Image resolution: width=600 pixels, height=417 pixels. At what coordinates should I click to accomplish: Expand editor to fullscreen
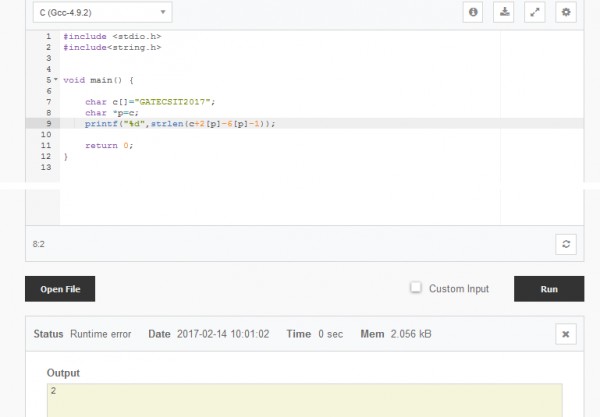(x=535, y=12)
